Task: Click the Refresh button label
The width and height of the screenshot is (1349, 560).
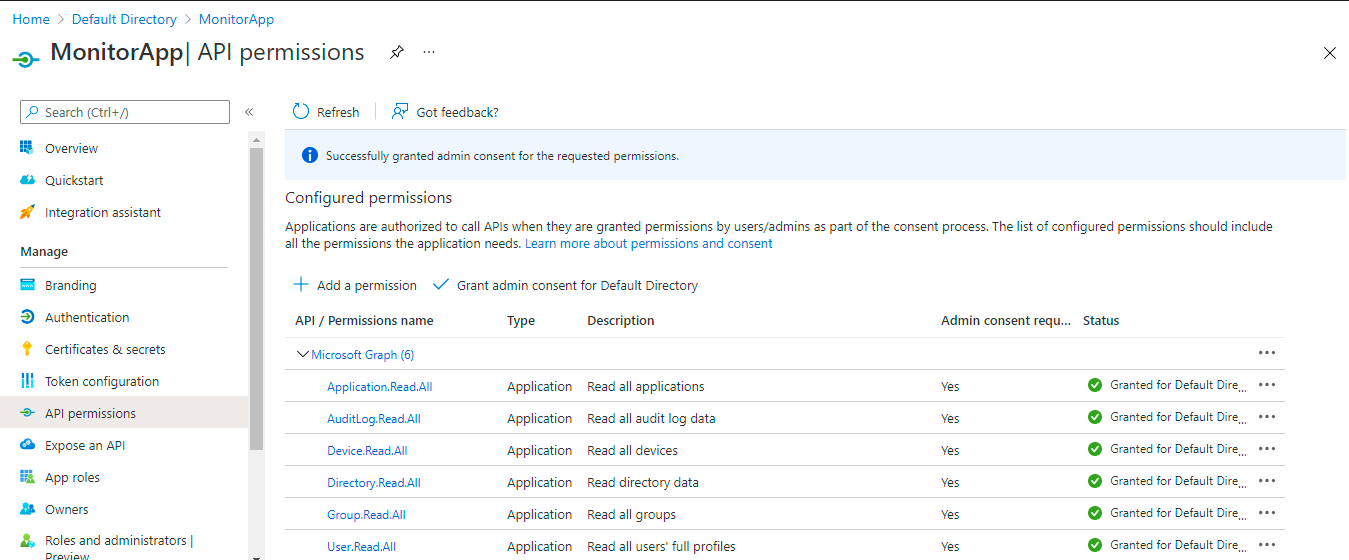Action: [338, 112]
